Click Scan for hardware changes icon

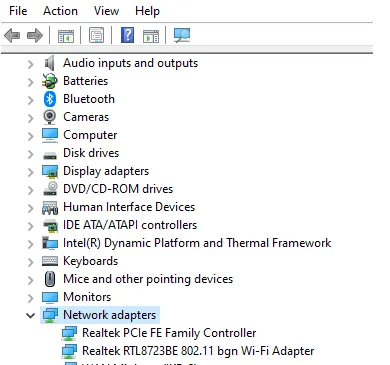point(182,35)
